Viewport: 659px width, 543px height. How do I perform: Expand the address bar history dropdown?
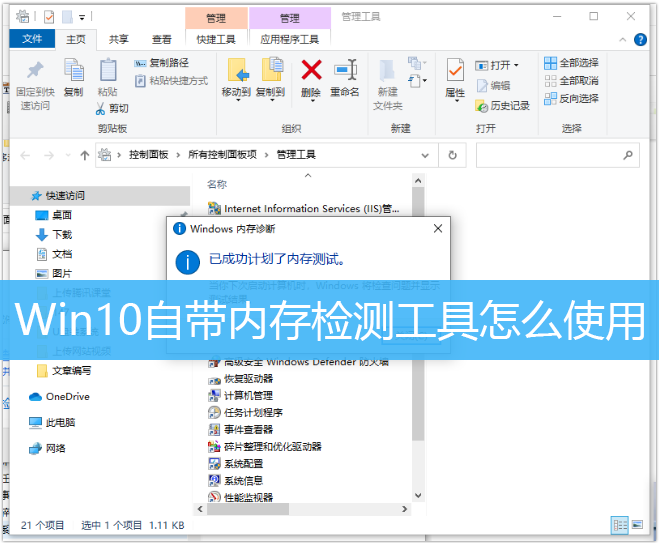428,155
